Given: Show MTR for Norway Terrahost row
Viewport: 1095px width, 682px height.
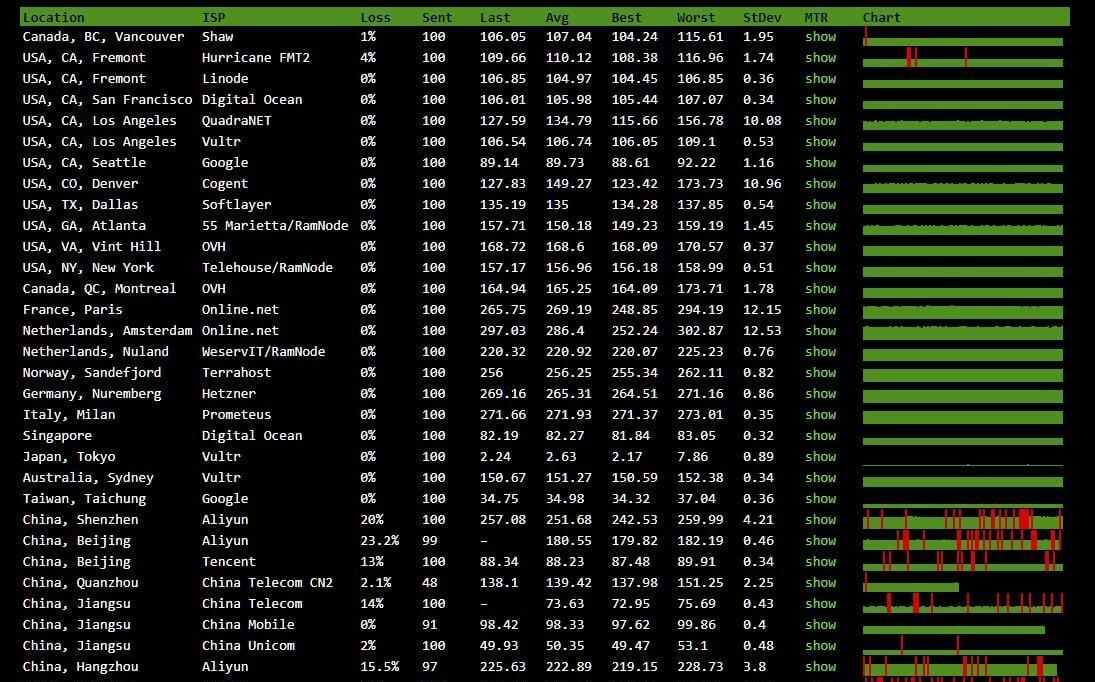Looking at the screenshot, I should click(821, 372).
